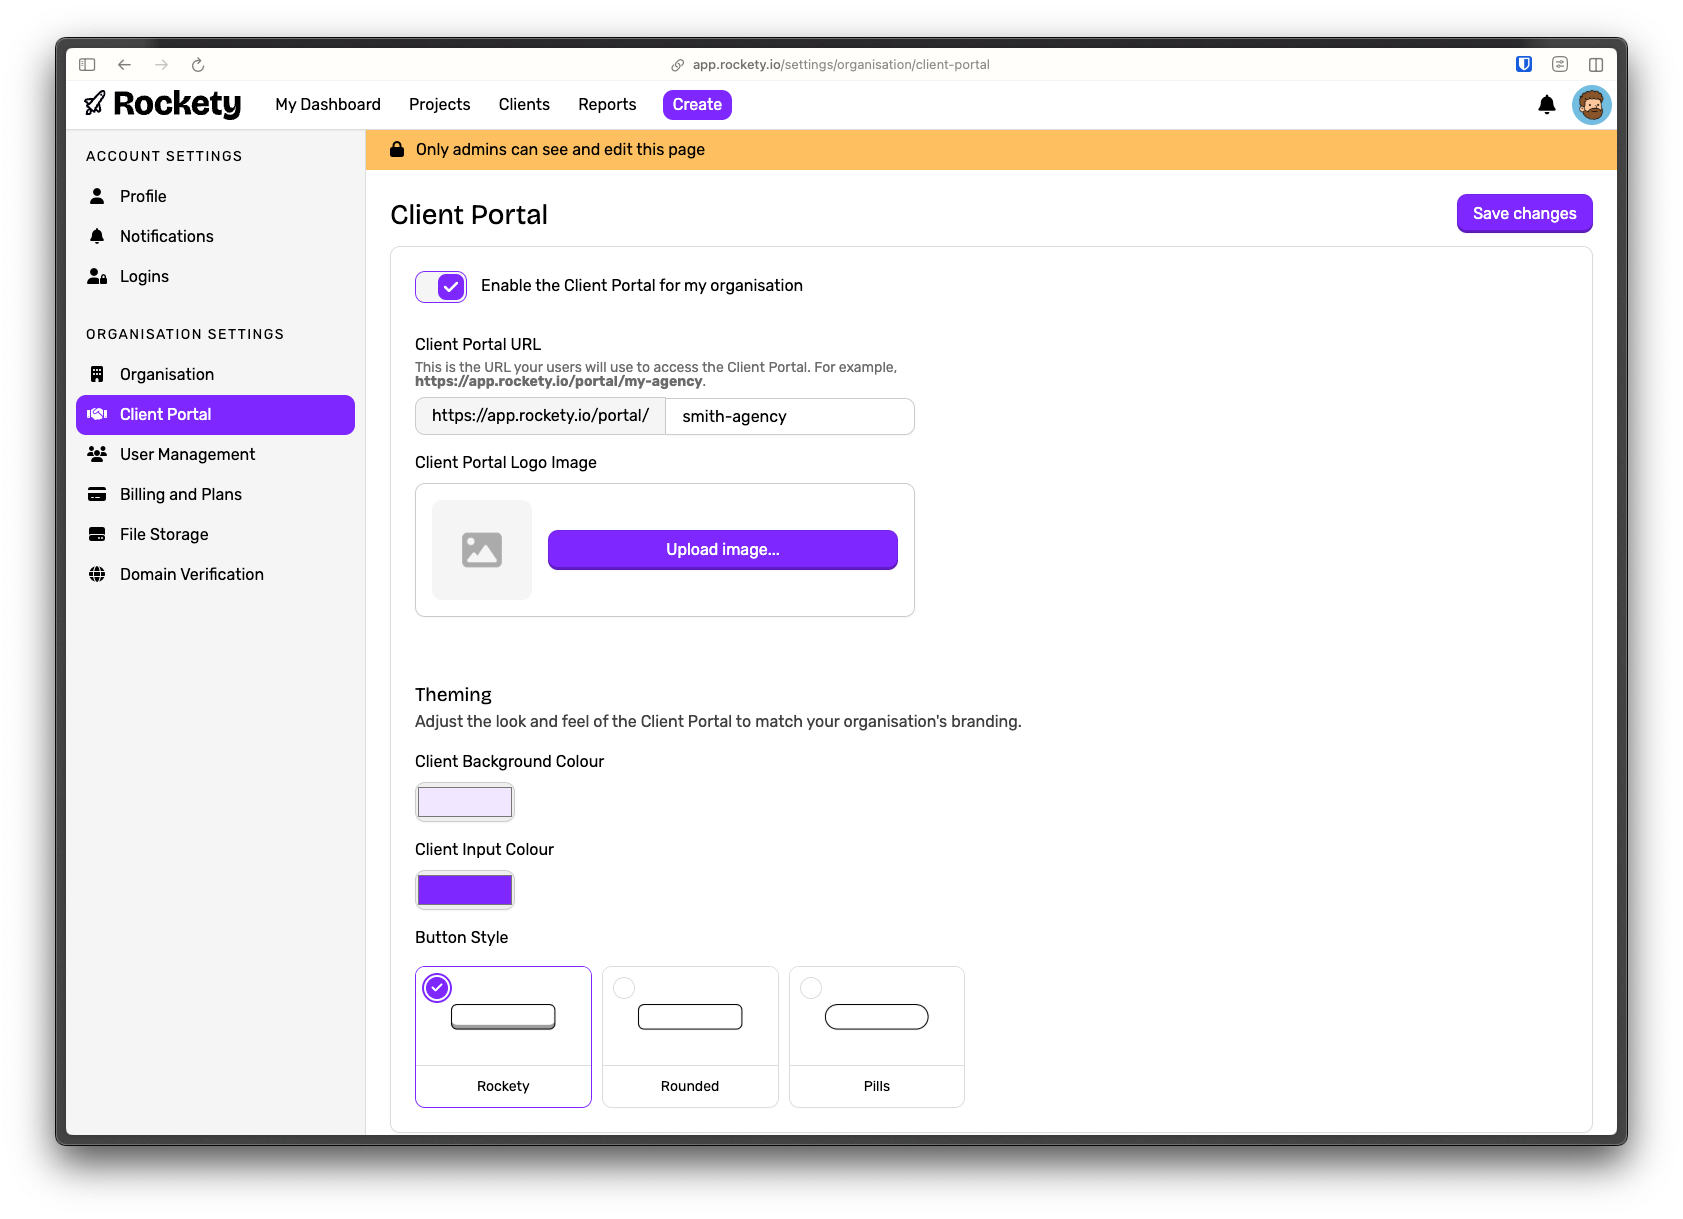Click the File Storage icon
The height and width of the screenshot is (1219, 1683).
tap(96, 533)
